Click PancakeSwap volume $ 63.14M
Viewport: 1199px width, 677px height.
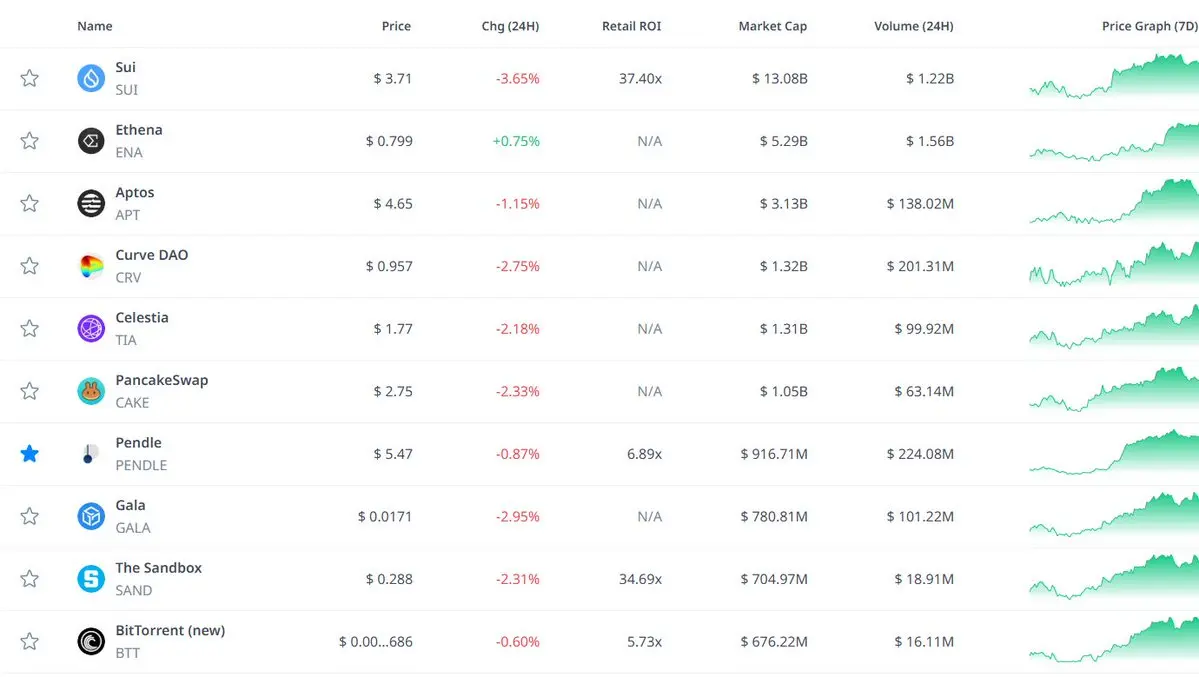(924, 391)
